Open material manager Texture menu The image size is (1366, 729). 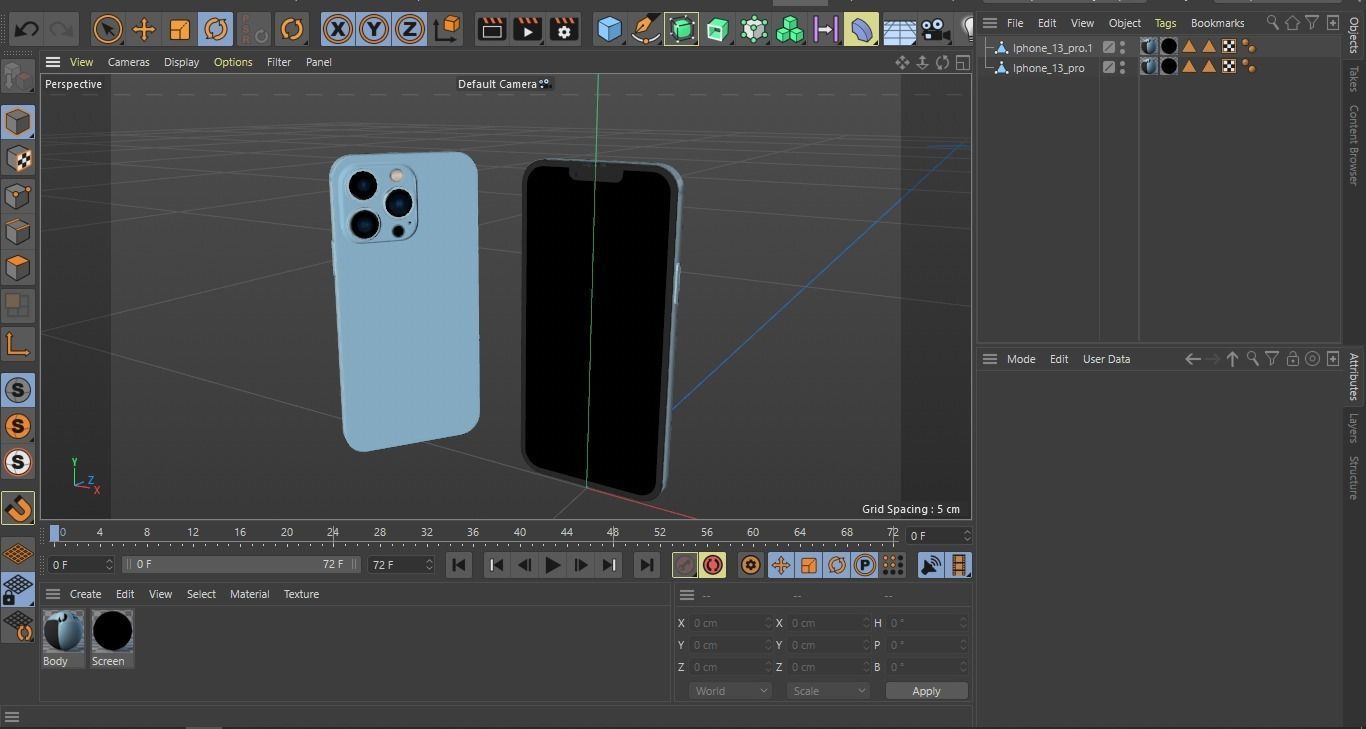click(x=301, y=594)
